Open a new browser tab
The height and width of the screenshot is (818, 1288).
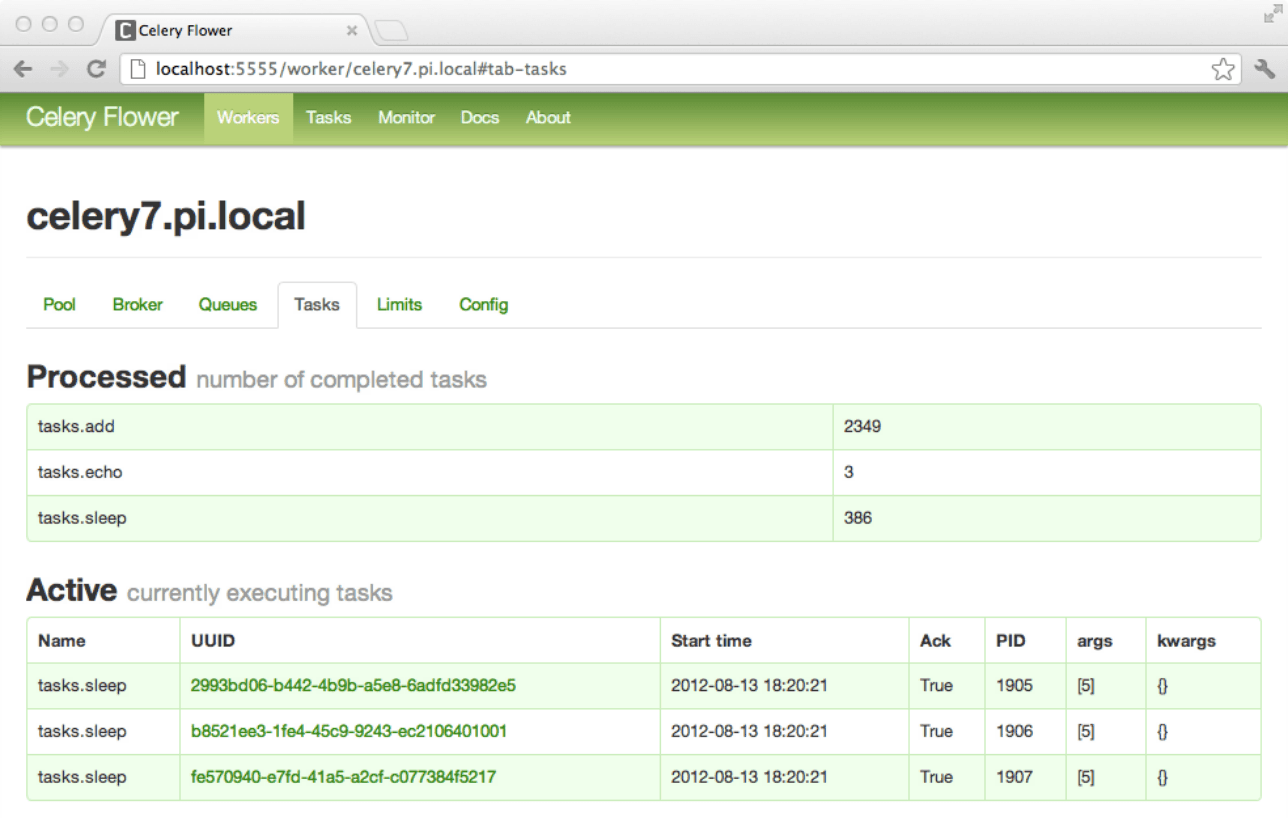390,31
